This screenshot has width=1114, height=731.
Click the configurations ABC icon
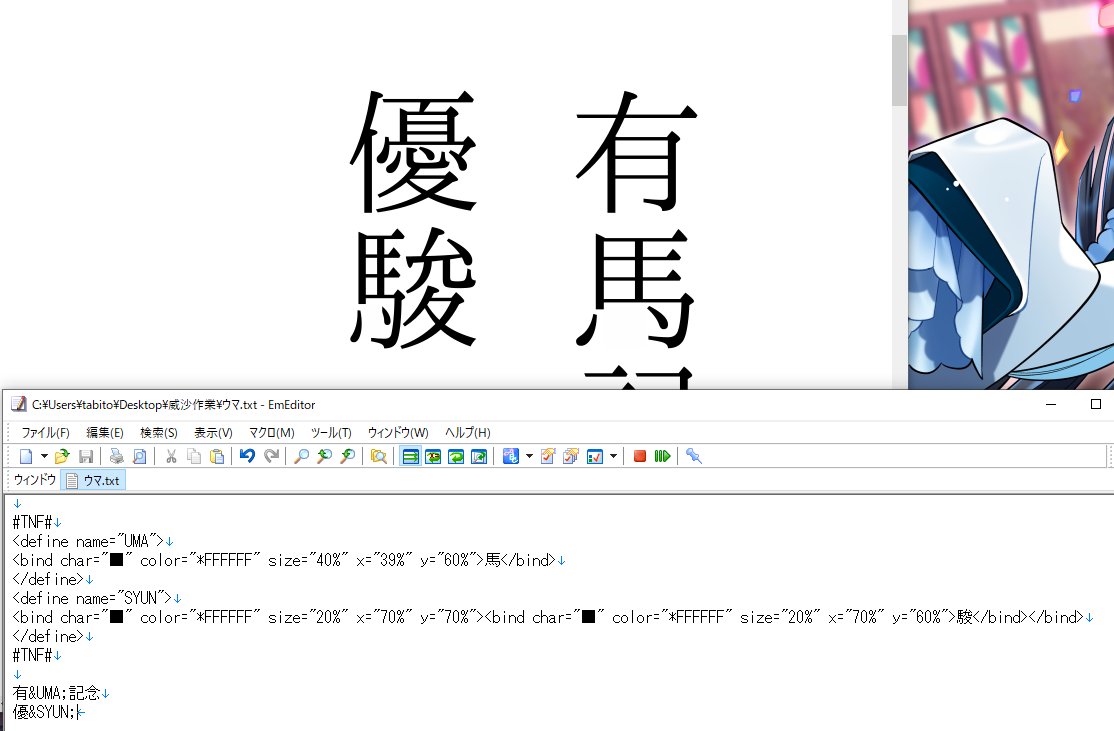pos(511,456)
